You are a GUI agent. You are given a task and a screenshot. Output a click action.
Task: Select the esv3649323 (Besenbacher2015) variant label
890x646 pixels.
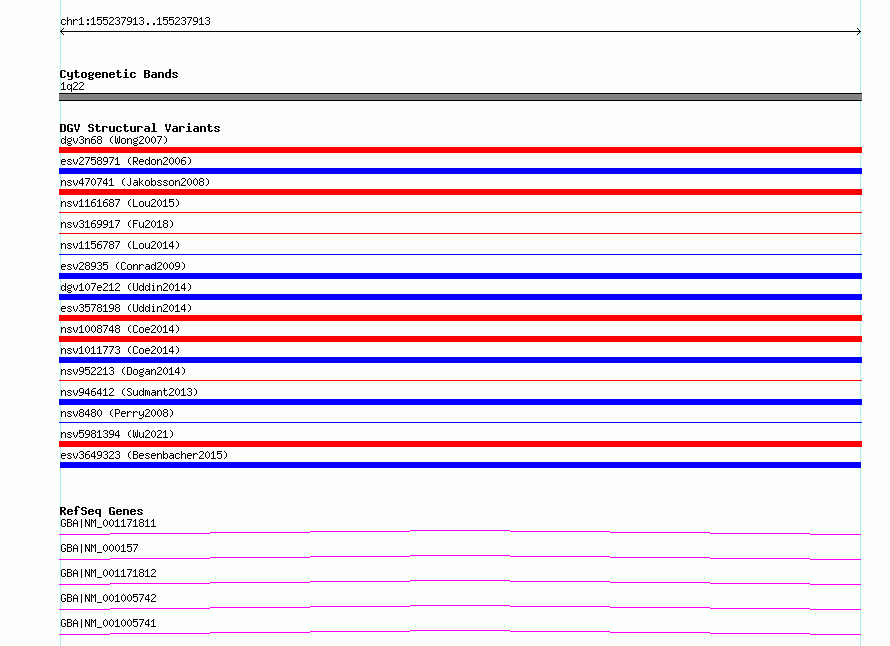(x=144, y=455)
